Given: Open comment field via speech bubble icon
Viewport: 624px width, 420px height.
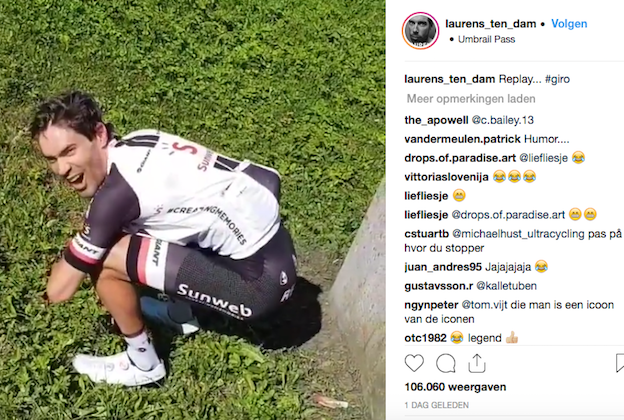Looking at the screenshot, I should click(x=445, y=363).
